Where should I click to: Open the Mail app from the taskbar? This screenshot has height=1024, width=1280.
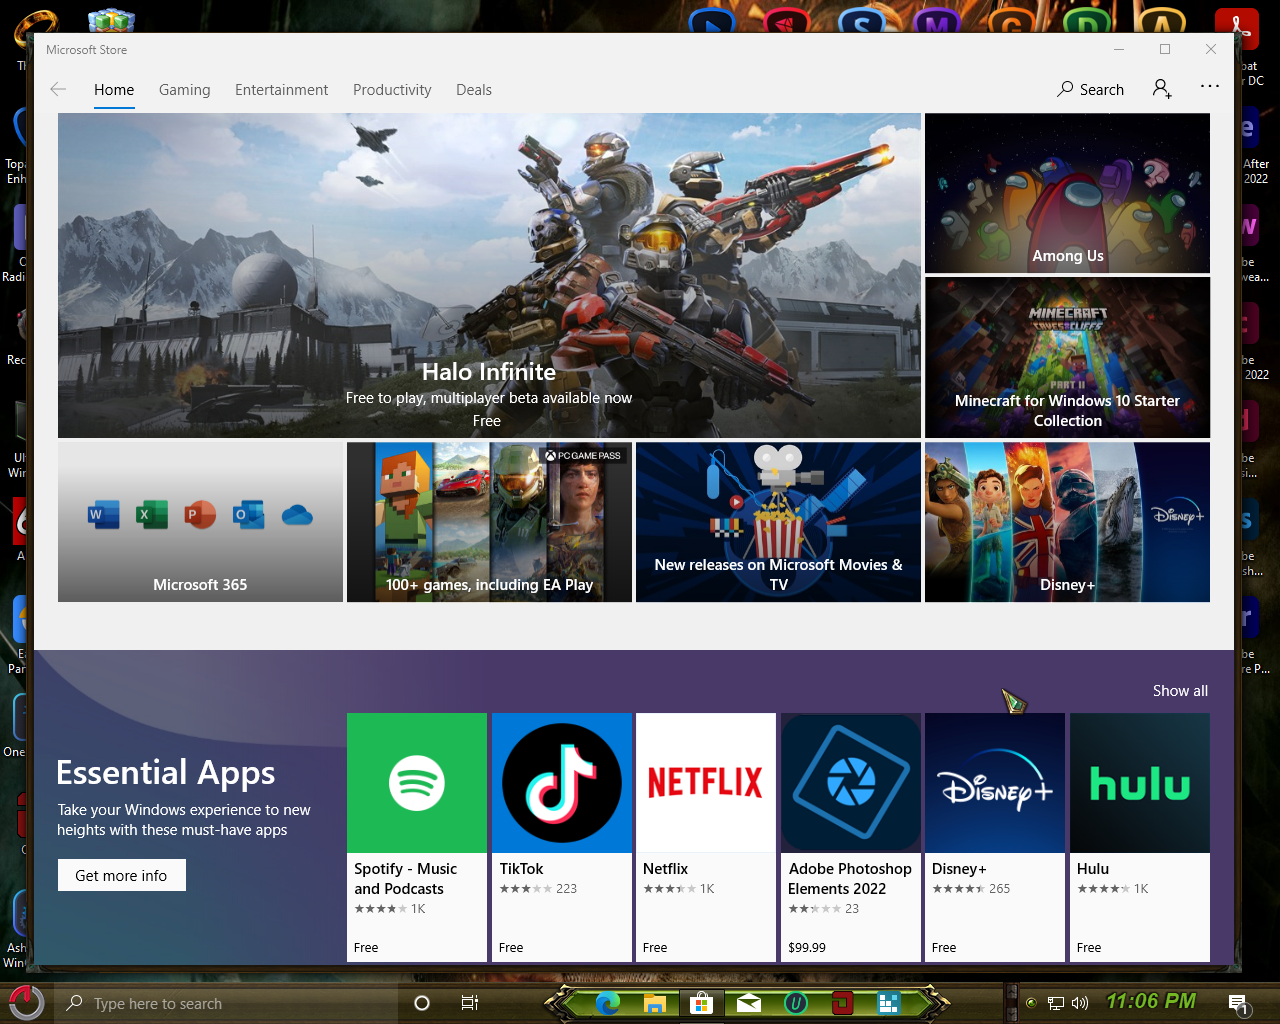749,1003
